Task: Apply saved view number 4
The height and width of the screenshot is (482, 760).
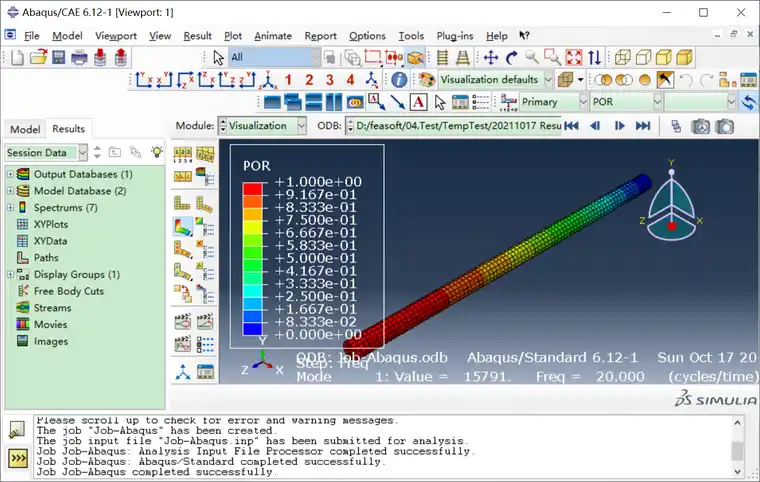Action: tap(350, 80)
